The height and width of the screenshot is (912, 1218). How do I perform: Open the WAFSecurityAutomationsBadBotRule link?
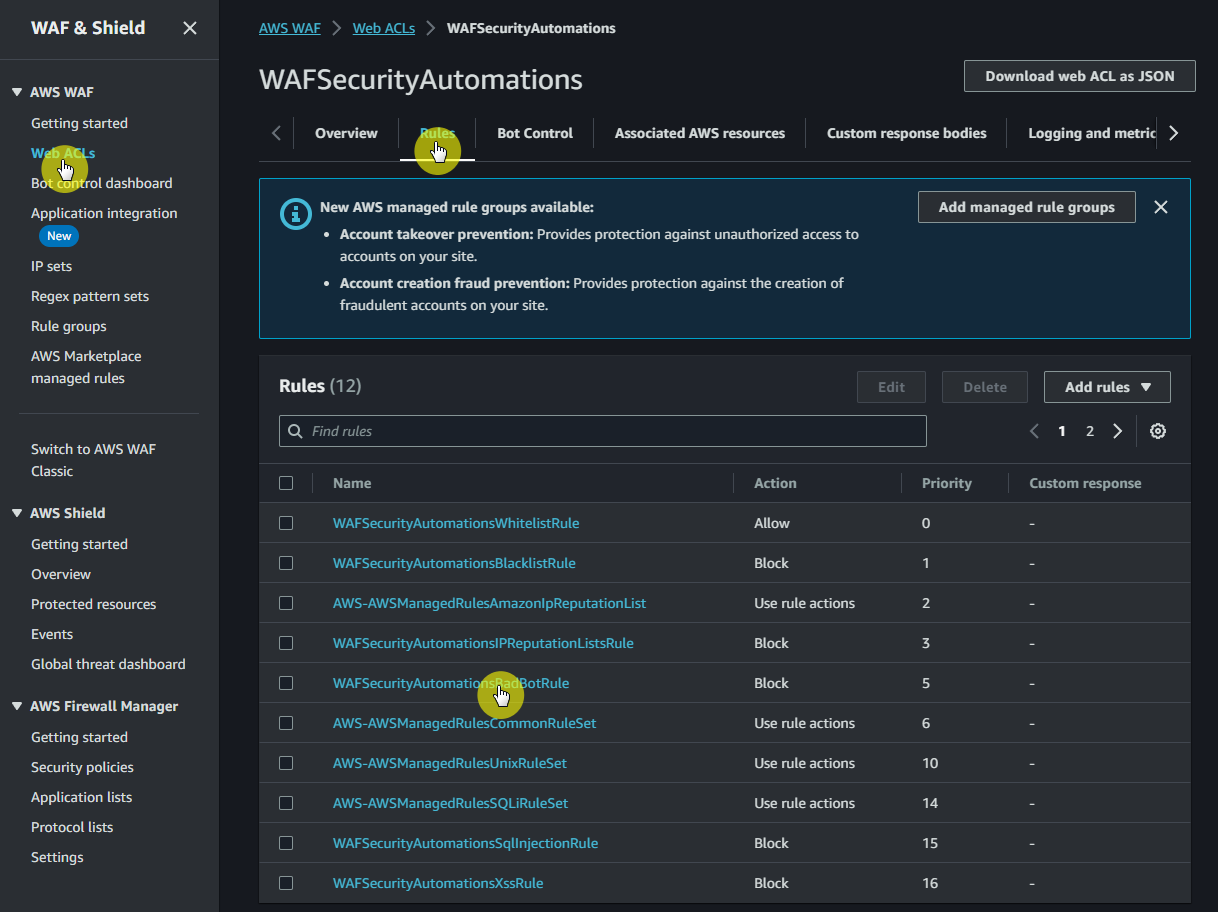[451, 683]
